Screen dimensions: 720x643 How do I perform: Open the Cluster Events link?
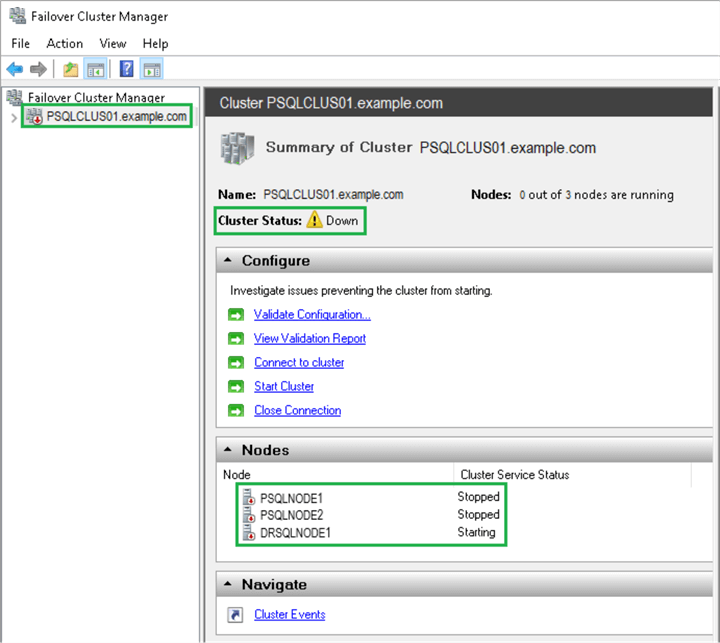tap(289, 615)
